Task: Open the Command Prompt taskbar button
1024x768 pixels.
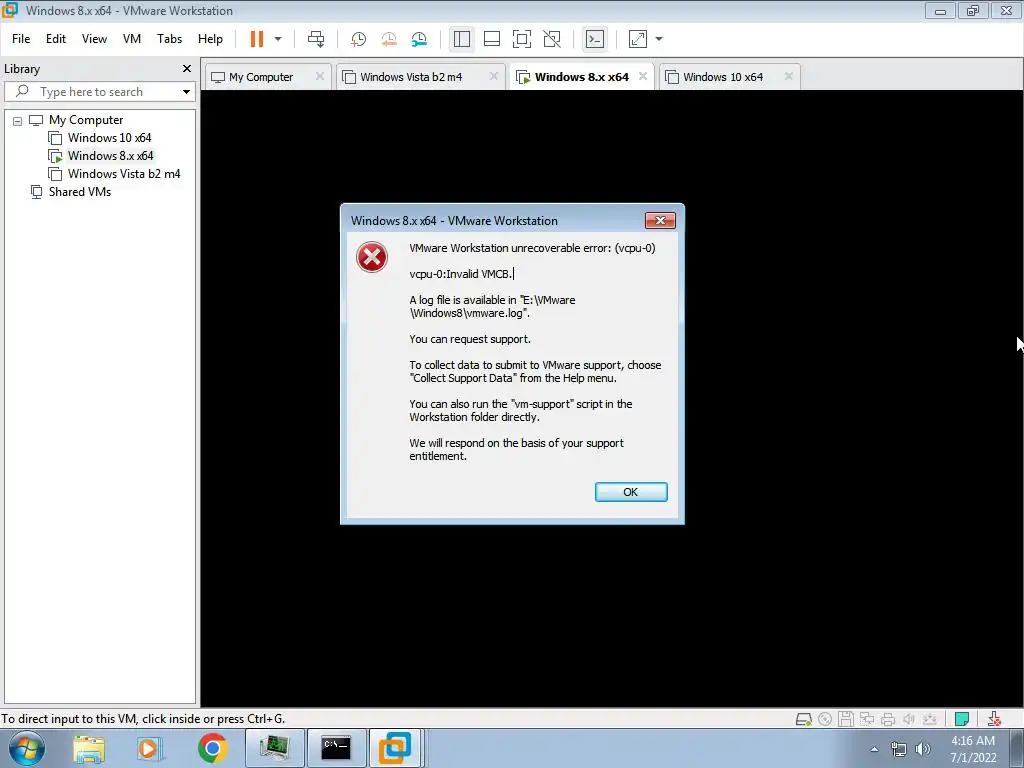Action: point(336,748)
